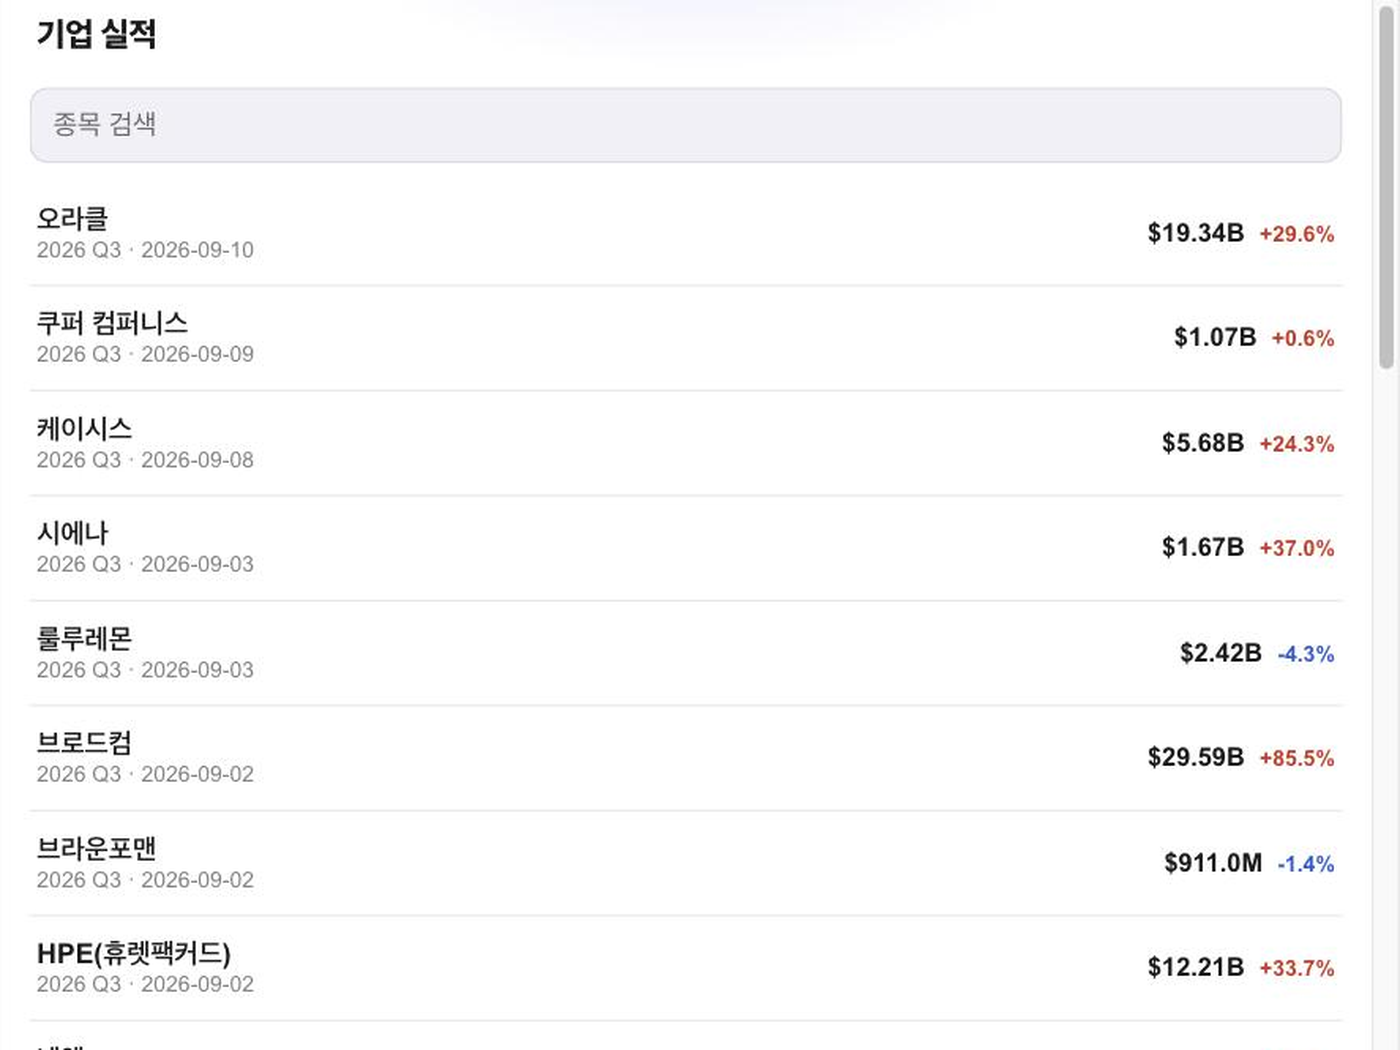The width and height of the screenshot is (1400, 1050).
Task: Click 시에나 +37.0% change figure
Action: pos(1296,548)
